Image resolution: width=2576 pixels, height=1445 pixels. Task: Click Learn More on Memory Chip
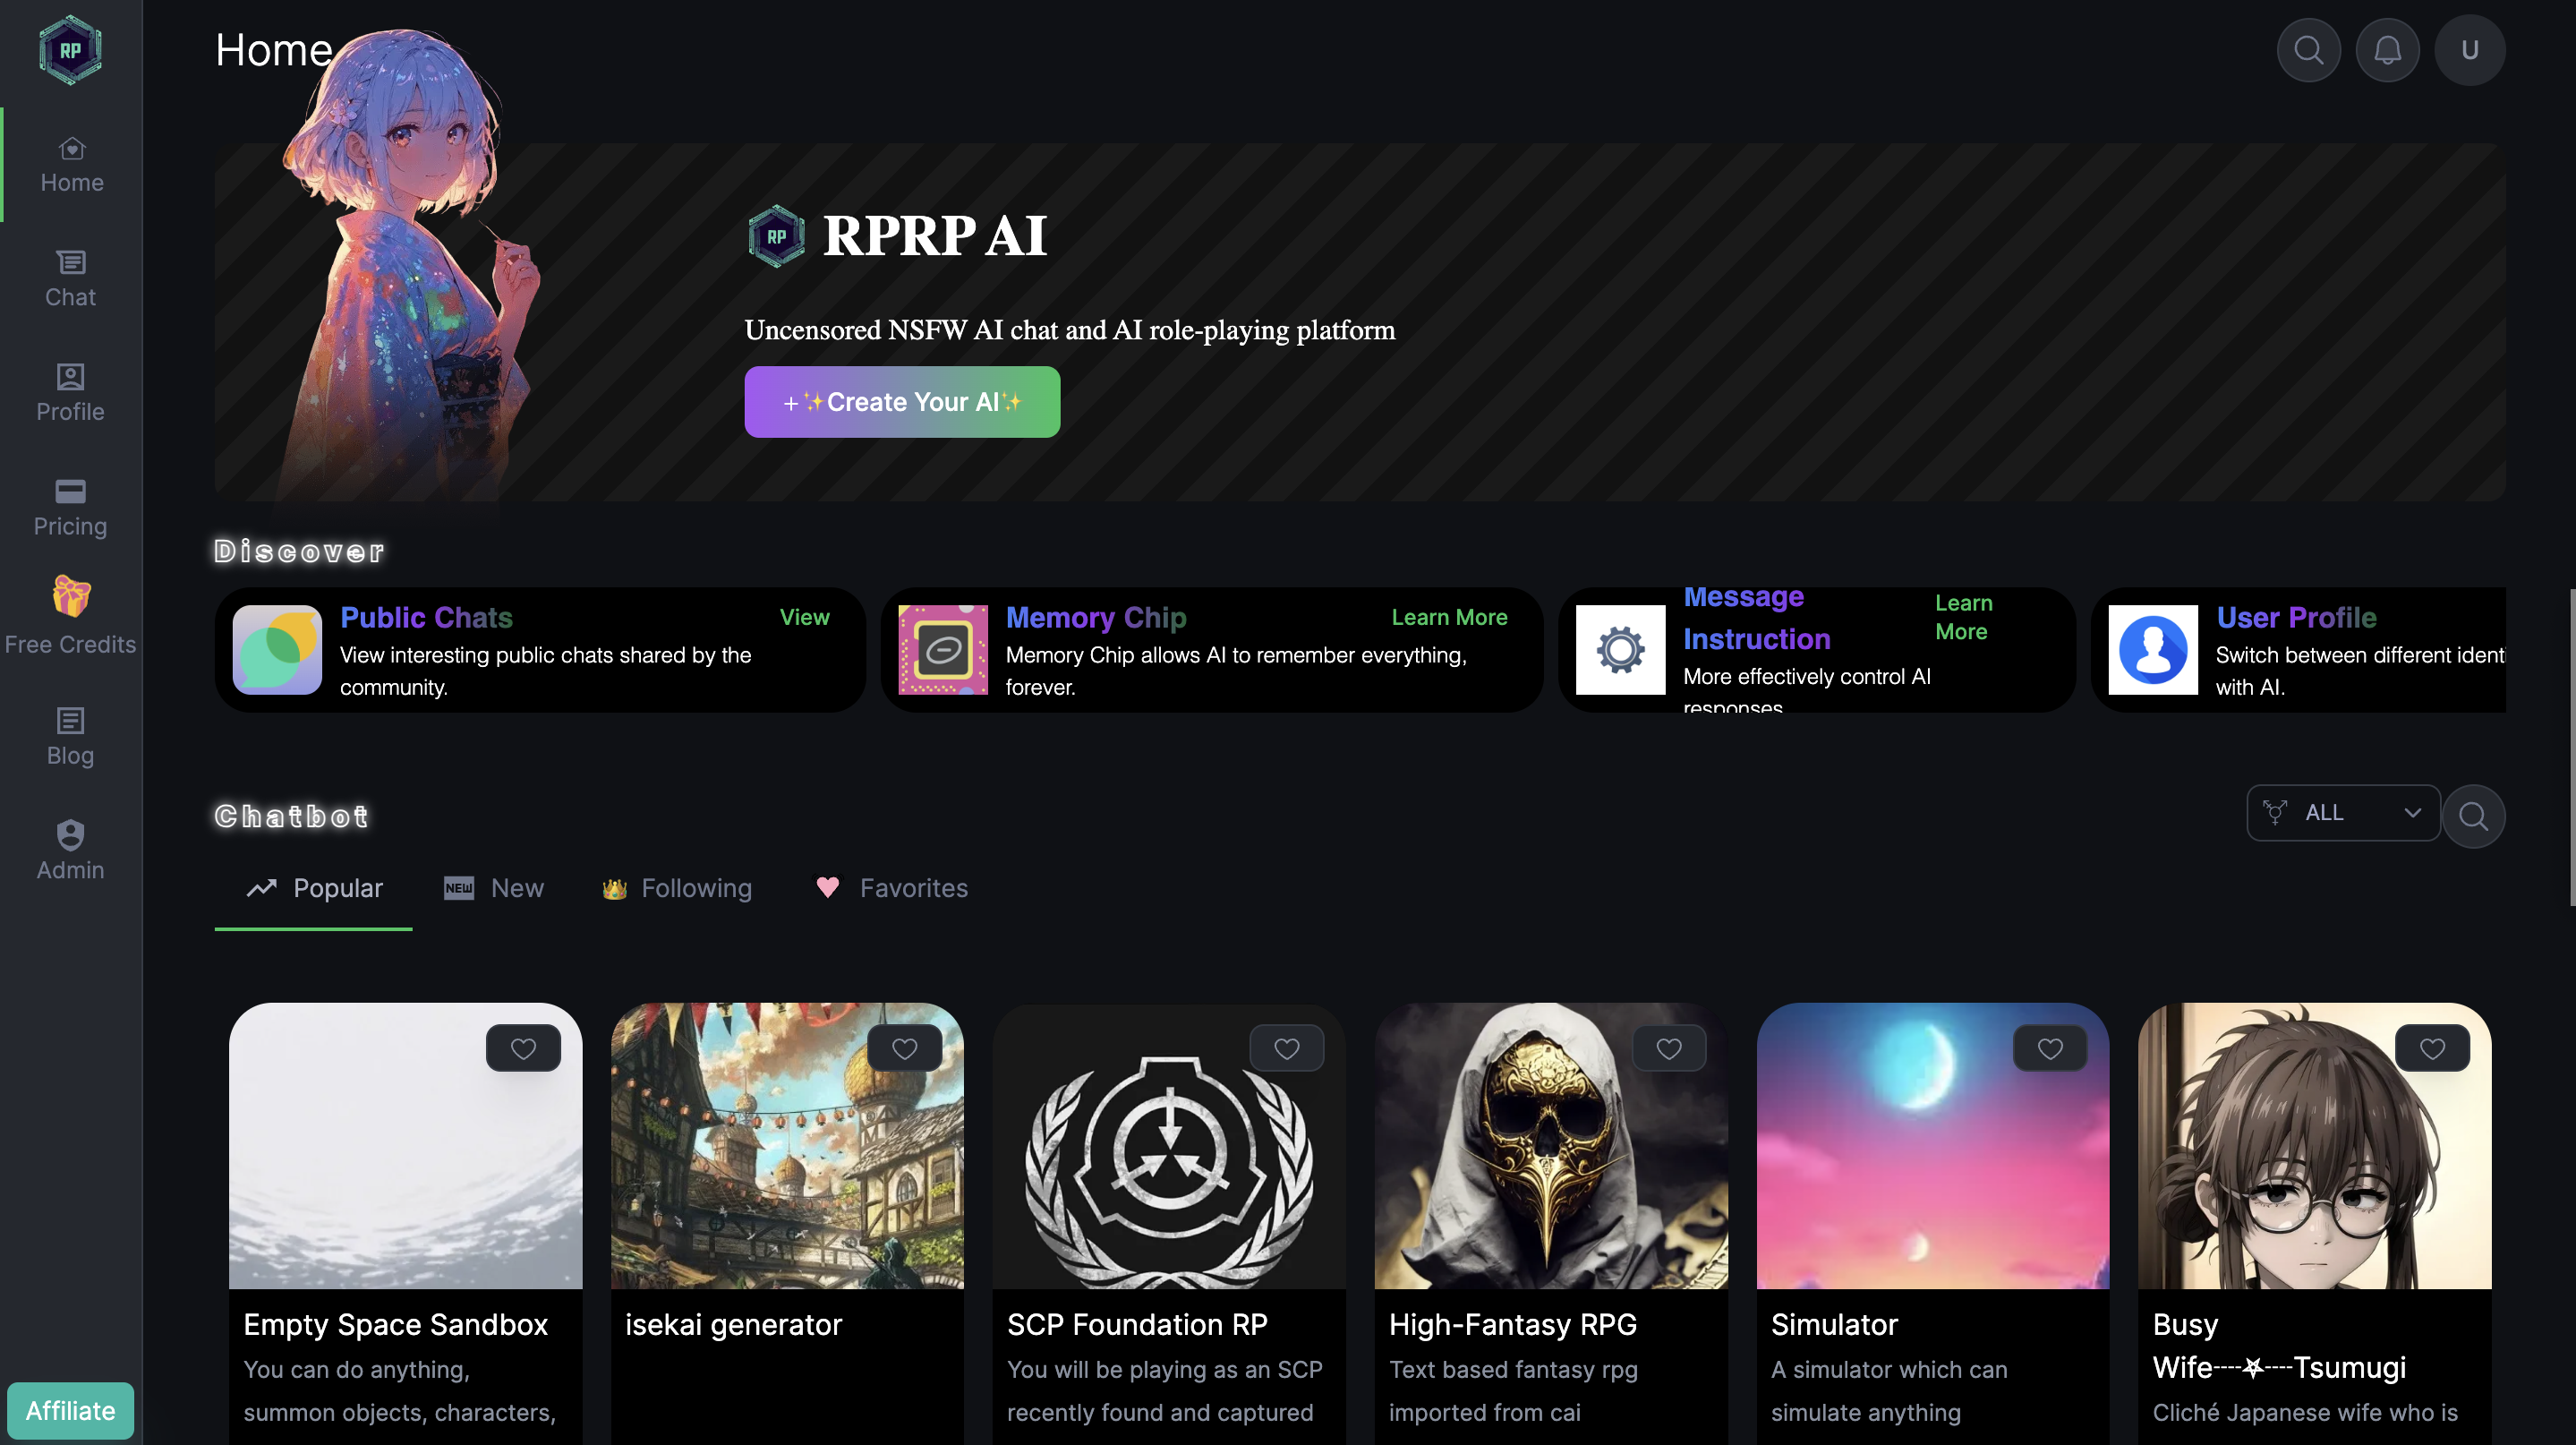(x=1449, y=618)
